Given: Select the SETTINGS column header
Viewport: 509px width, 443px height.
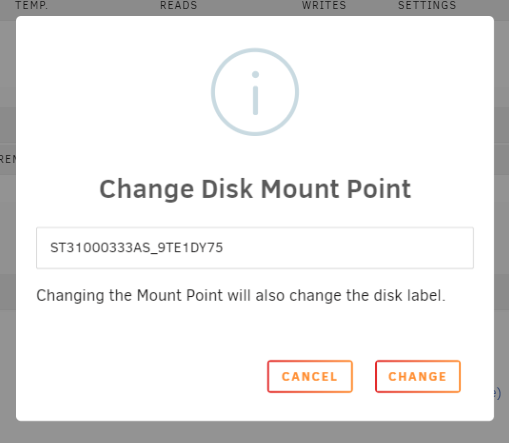Looking at the screenshot, I should tap(427, 5).
